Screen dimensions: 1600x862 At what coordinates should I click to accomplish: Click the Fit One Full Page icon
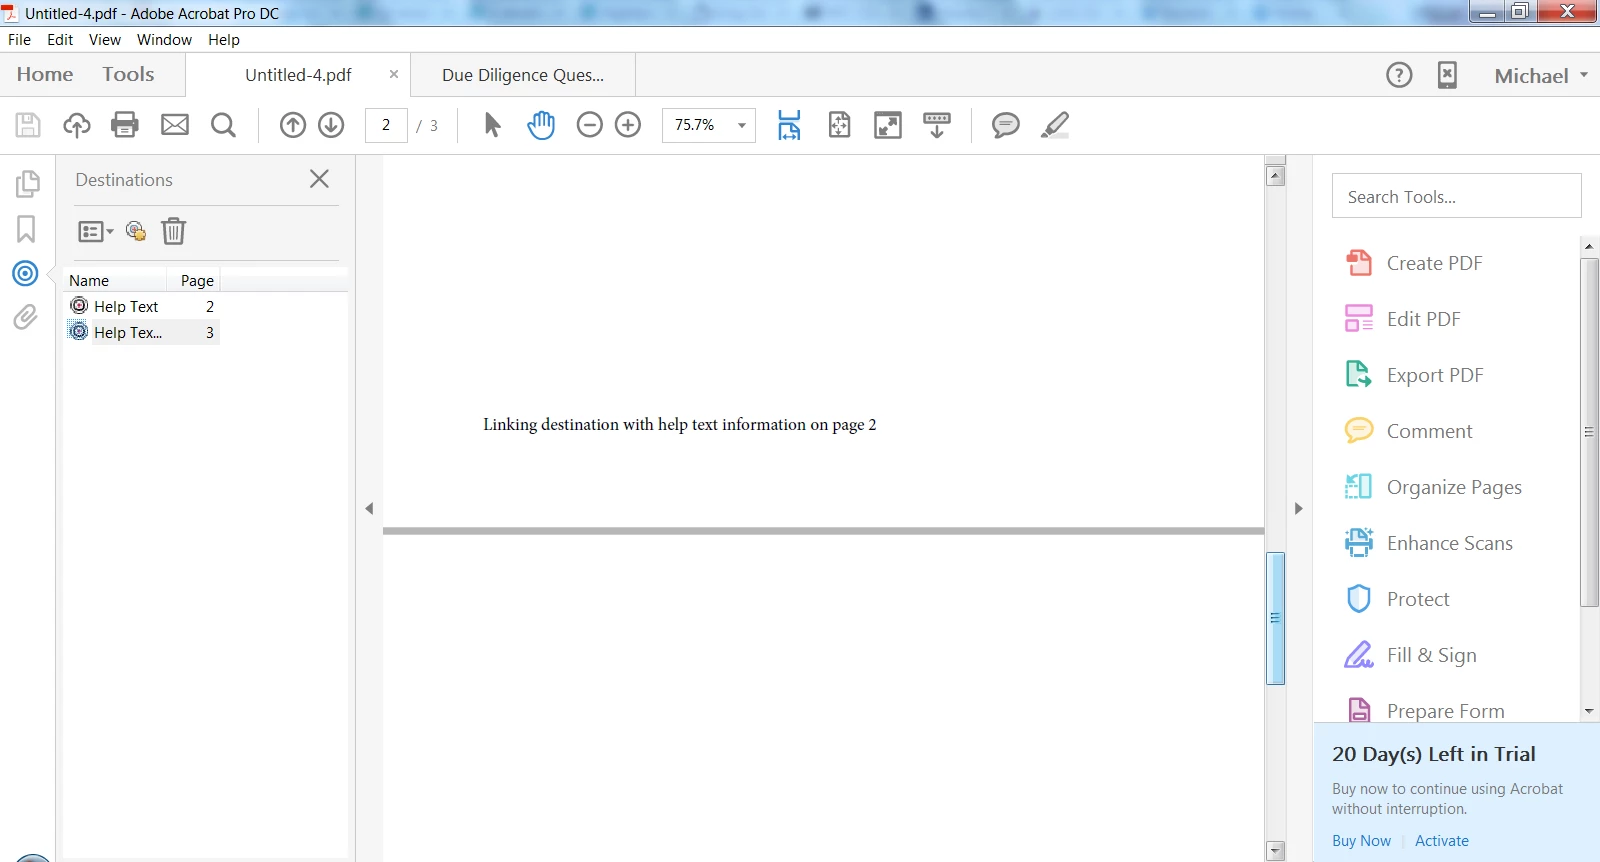coord(839,125)
